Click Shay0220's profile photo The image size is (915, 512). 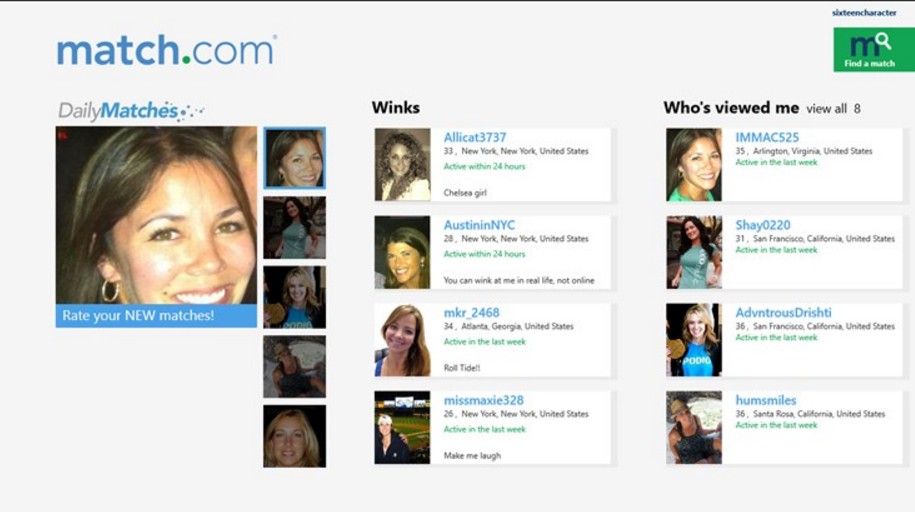[694, 252]
